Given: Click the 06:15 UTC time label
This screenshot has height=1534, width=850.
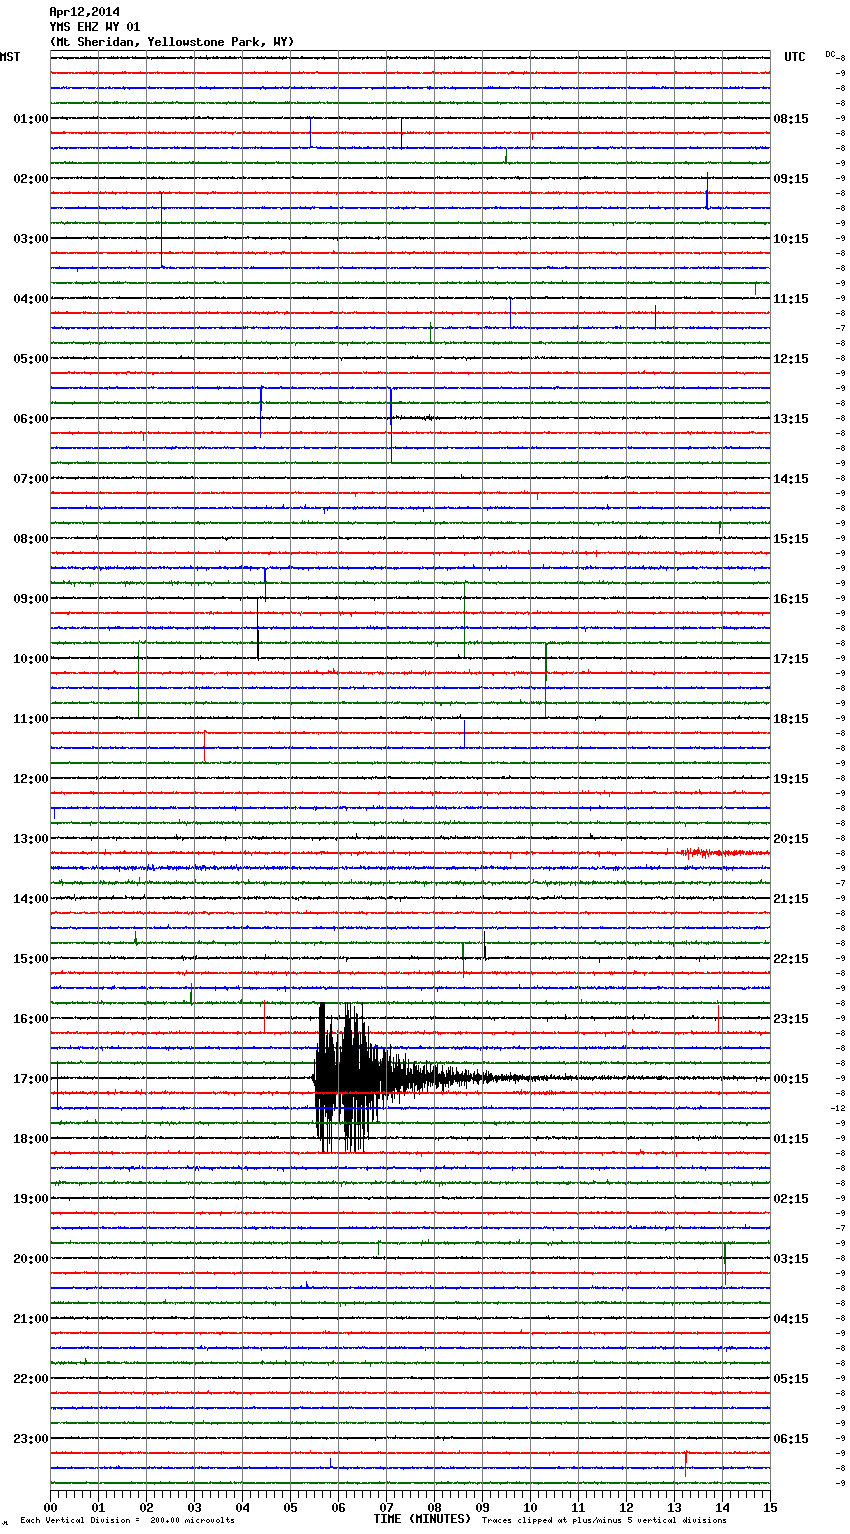Looking at the screenshot, I should tap(791, 1439).
